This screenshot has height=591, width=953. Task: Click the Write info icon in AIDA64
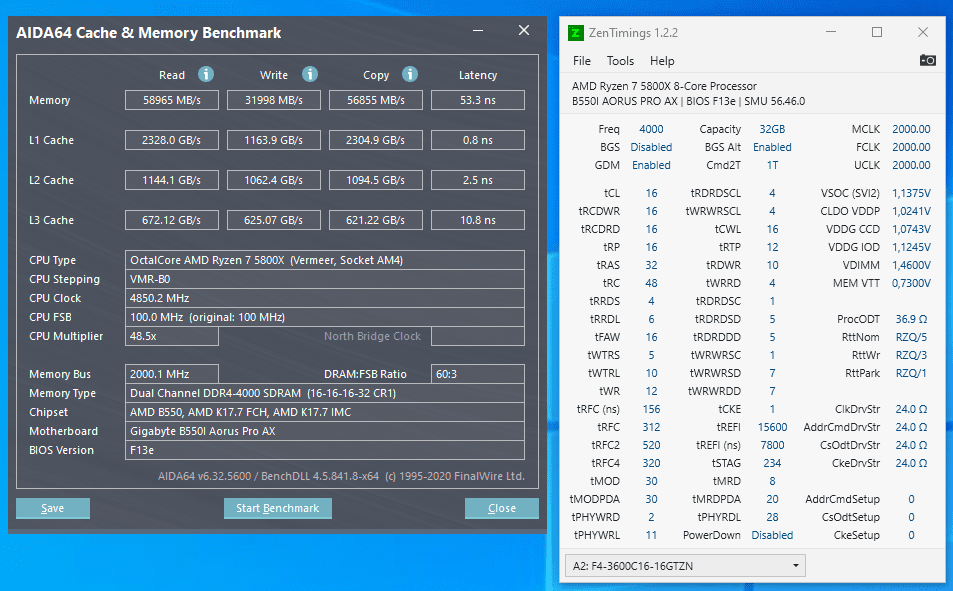(310, 74)
